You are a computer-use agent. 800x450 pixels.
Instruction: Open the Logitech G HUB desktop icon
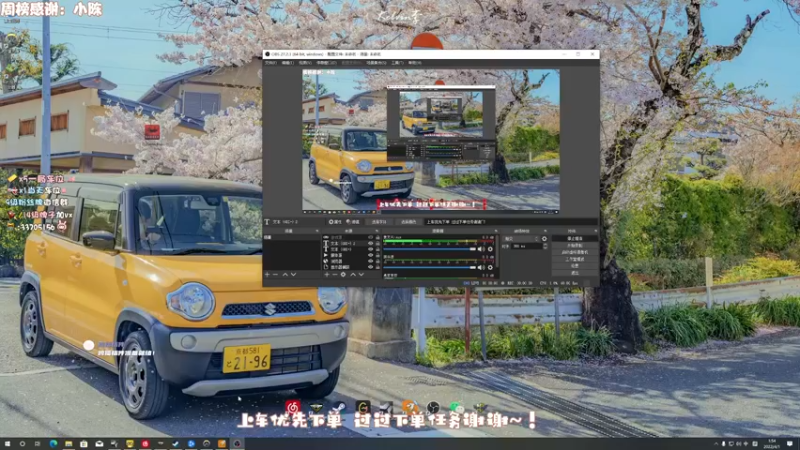363,407
